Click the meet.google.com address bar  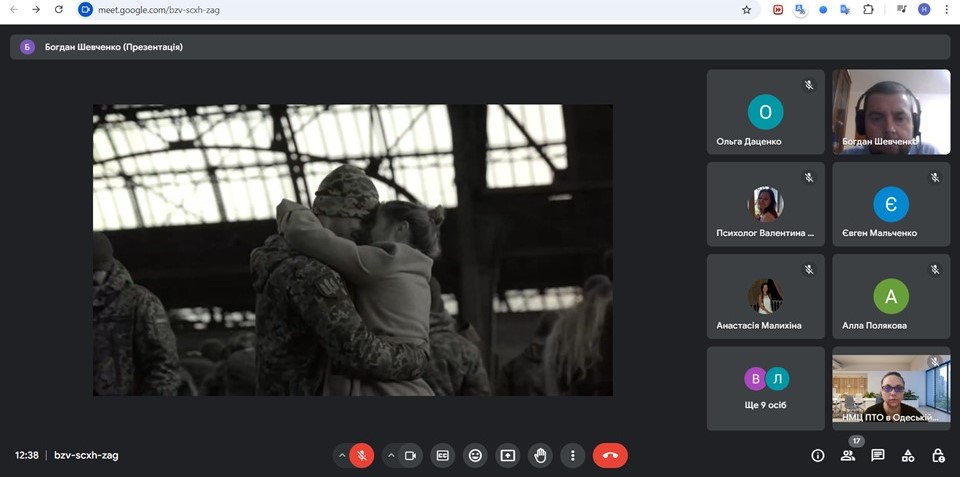(x=400, y=10)
